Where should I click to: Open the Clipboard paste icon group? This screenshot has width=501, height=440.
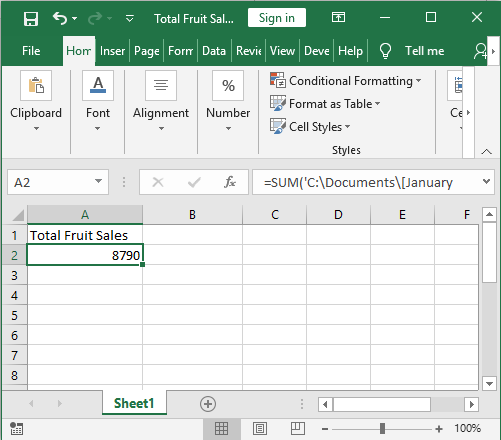[x=36, y=86]
